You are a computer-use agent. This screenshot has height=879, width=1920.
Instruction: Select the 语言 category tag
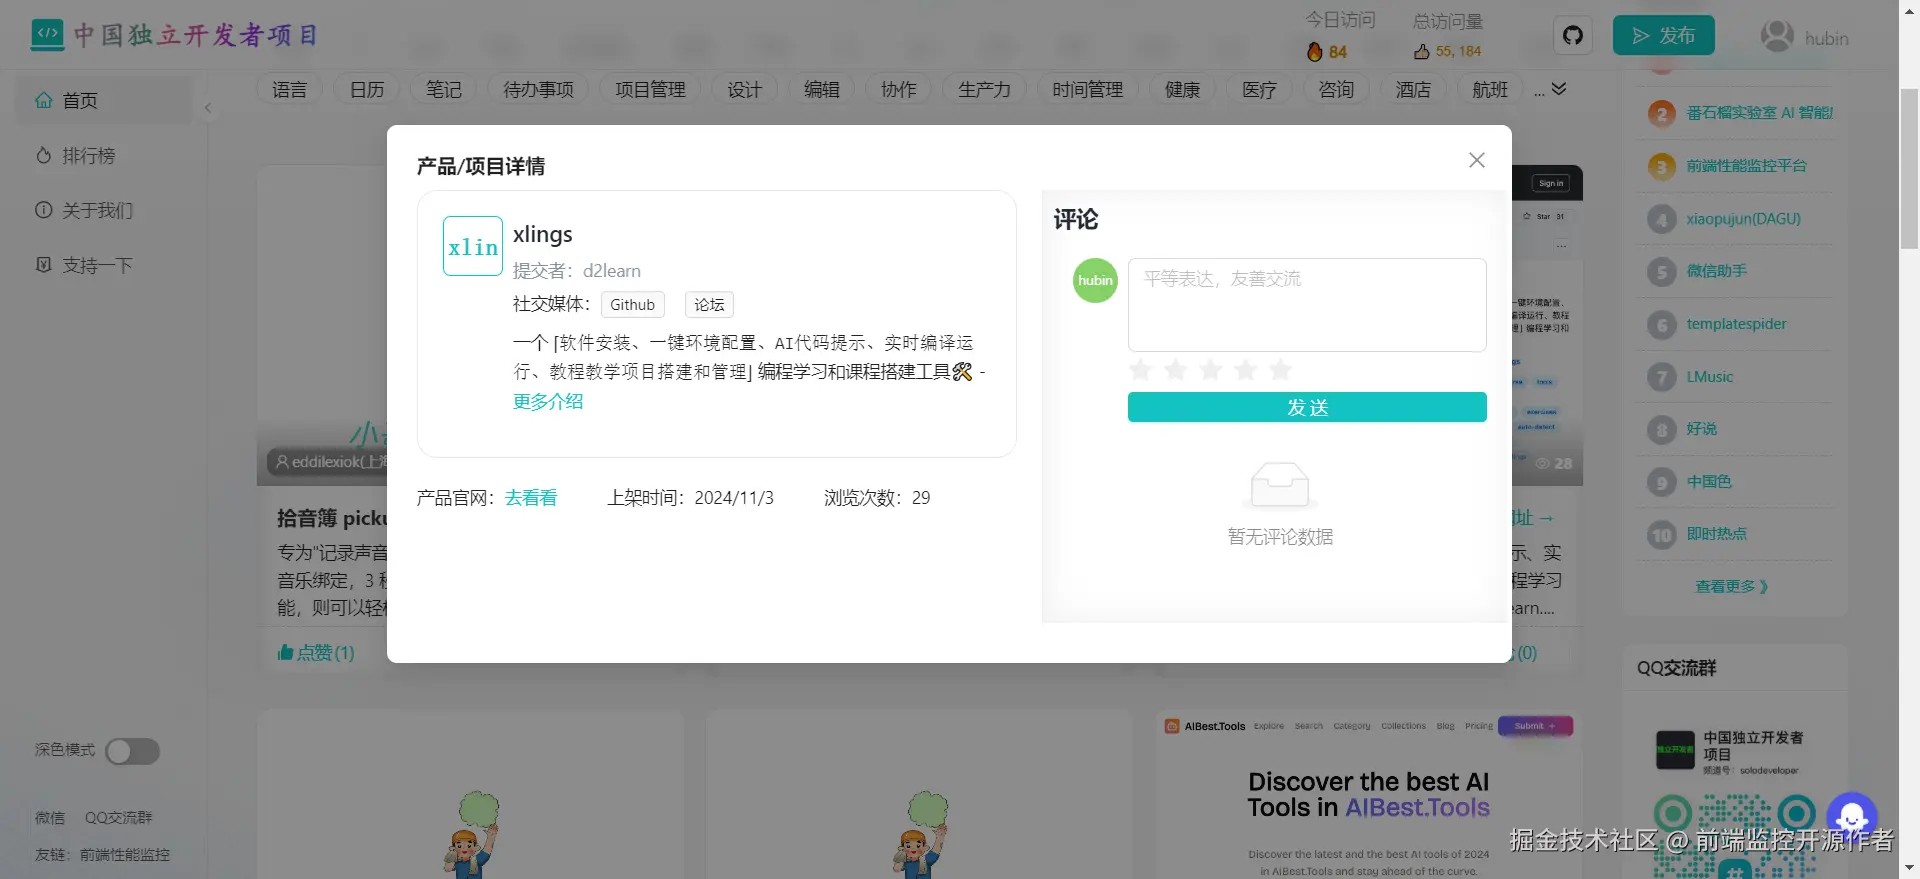coord(290,90)
